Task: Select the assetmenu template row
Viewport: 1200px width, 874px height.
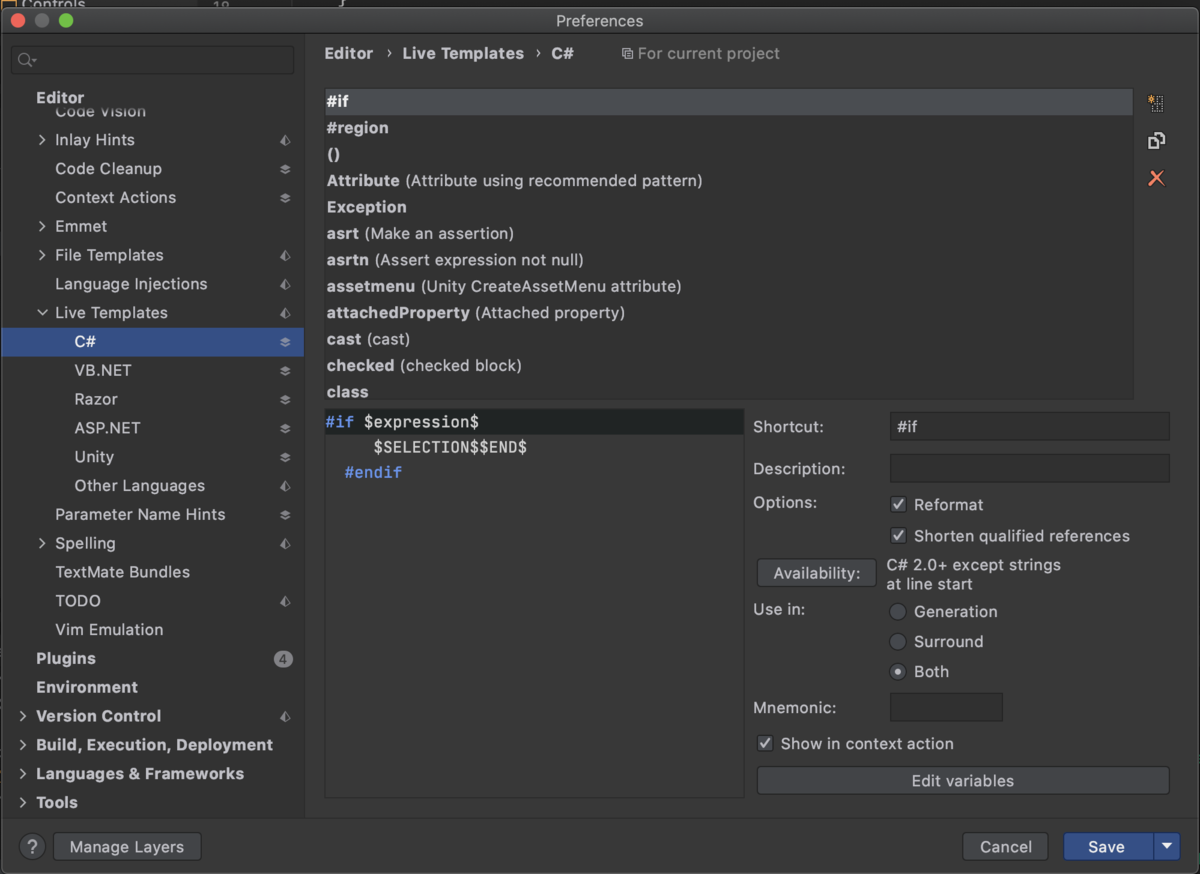Action: click(x=729, y=286)
